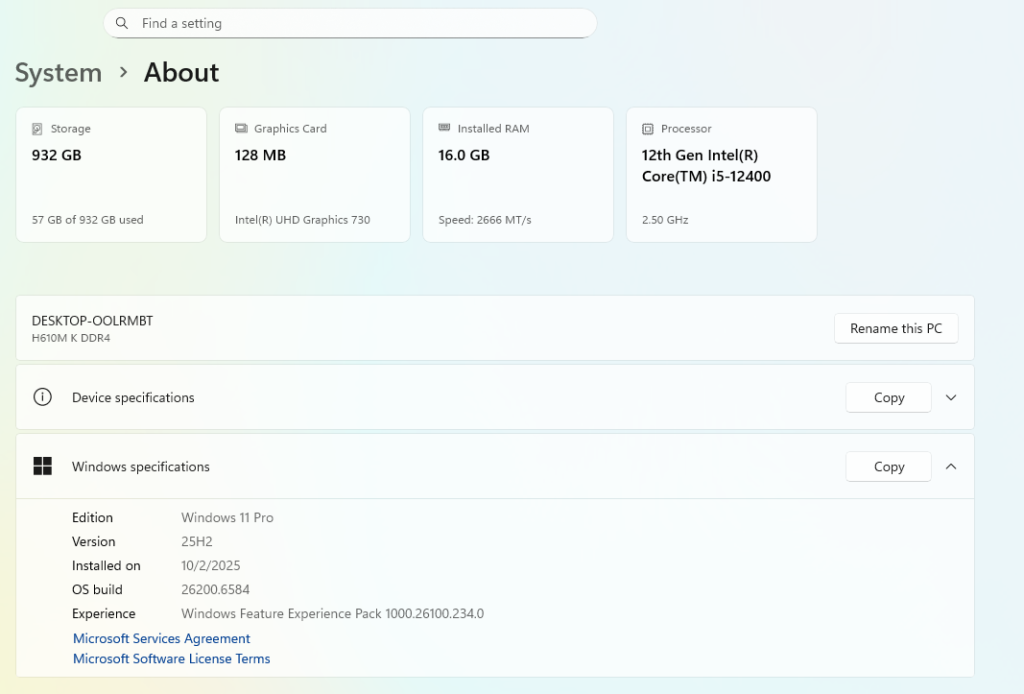The image size is (1024, 694).
Task: Type in the Find a setting box
Action: [360, 23]
